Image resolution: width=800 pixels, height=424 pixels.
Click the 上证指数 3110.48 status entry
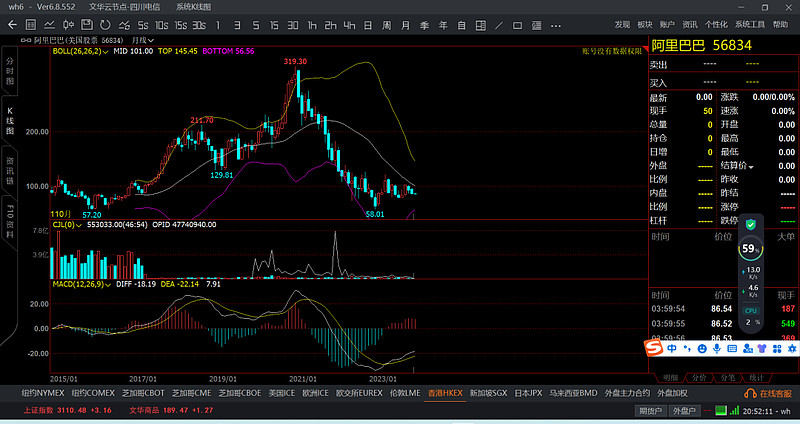tap(67, 410)
